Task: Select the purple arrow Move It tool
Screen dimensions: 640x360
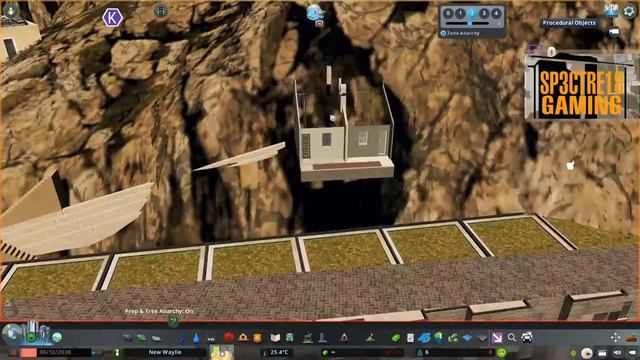Action: [x=497, y=338]
